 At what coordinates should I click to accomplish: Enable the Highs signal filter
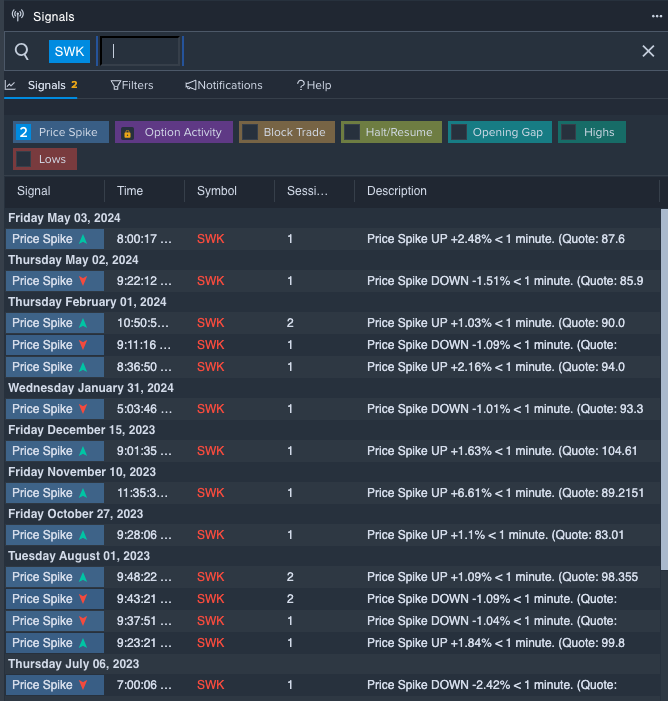pyautogui.click(x=569, y=132)
